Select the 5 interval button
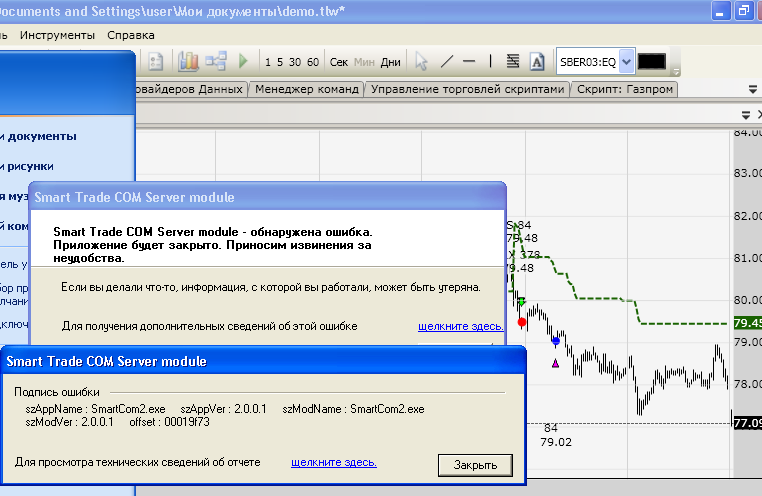Viewport: 762px width, 496px height. 280,62
